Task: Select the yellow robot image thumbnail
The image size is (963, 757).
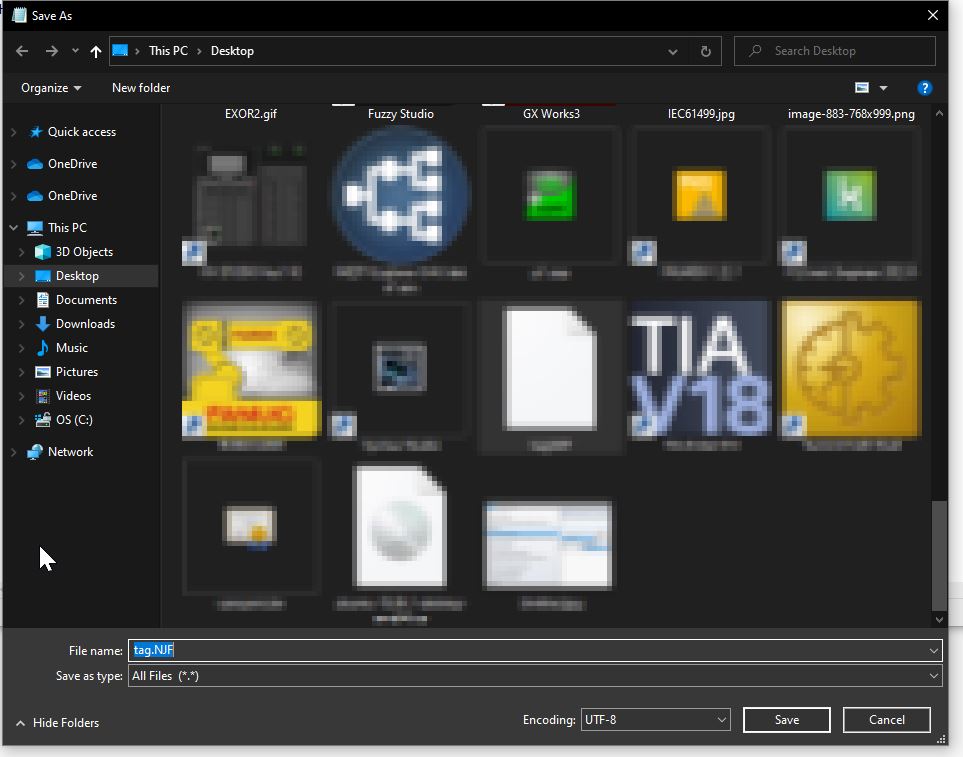Action: (x=251, y=370)
